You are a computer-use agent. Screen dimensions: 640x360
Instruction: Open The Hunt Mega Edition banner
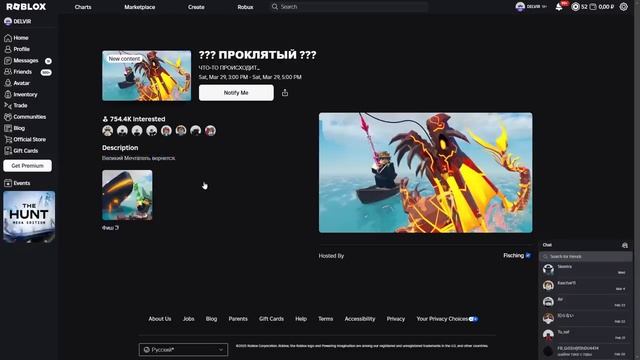pos(29,217)
